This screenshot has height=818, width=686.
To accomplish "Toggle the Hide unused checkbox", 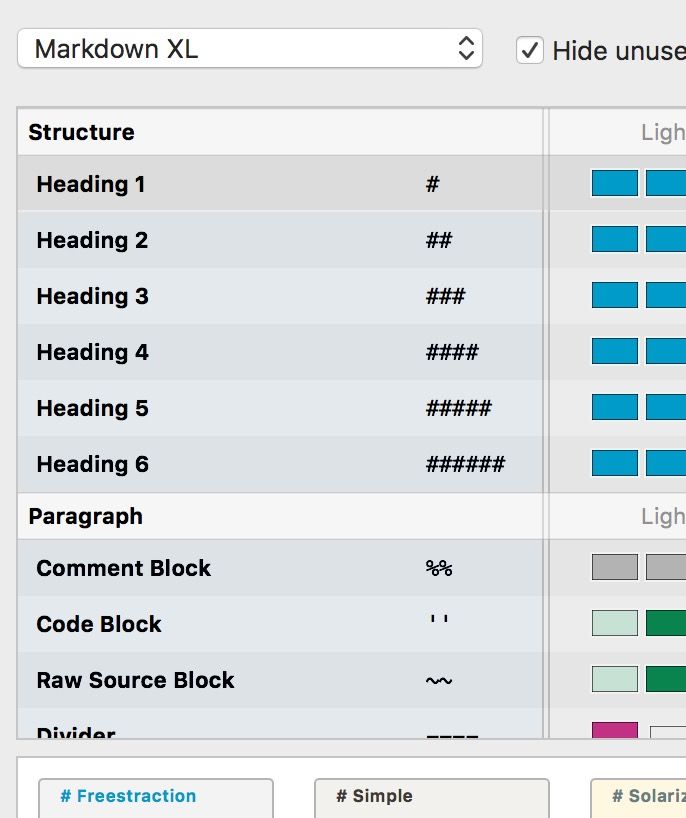I will [x=530, y=49].
